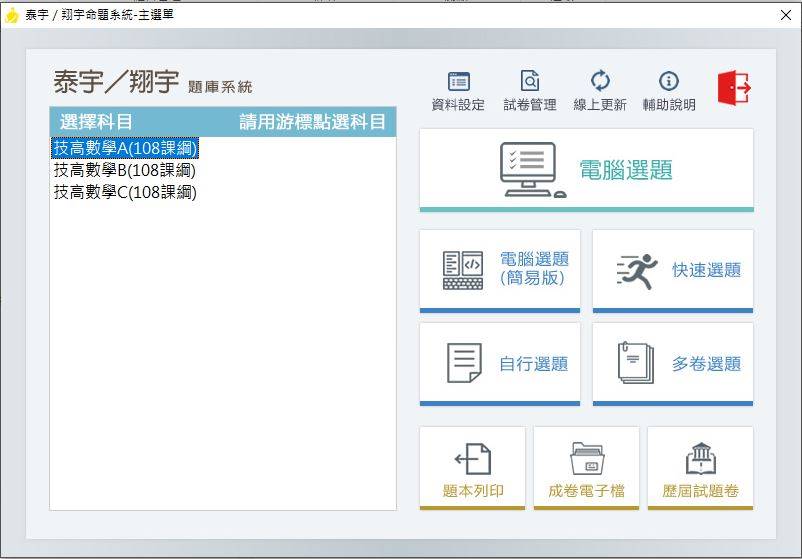Open 電腦選題(簡易版) simple version

[500, 271]
